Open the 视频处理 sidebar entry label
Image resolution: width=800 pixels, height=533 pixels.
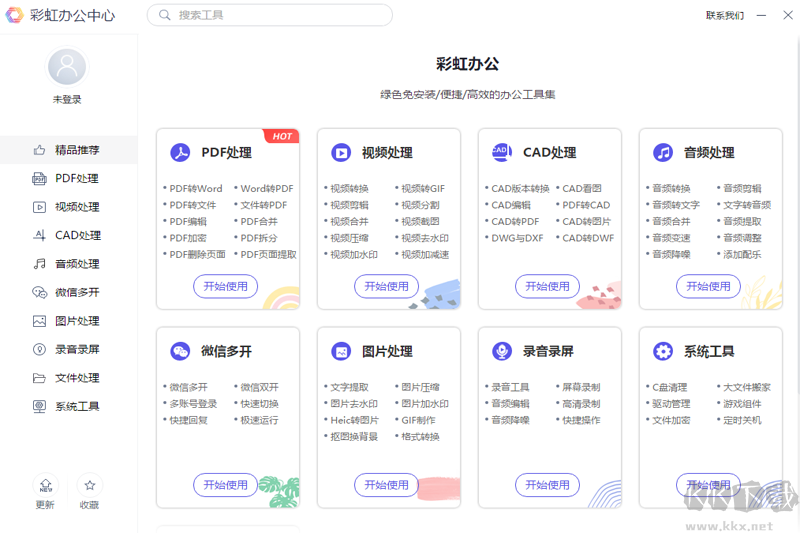77,207
